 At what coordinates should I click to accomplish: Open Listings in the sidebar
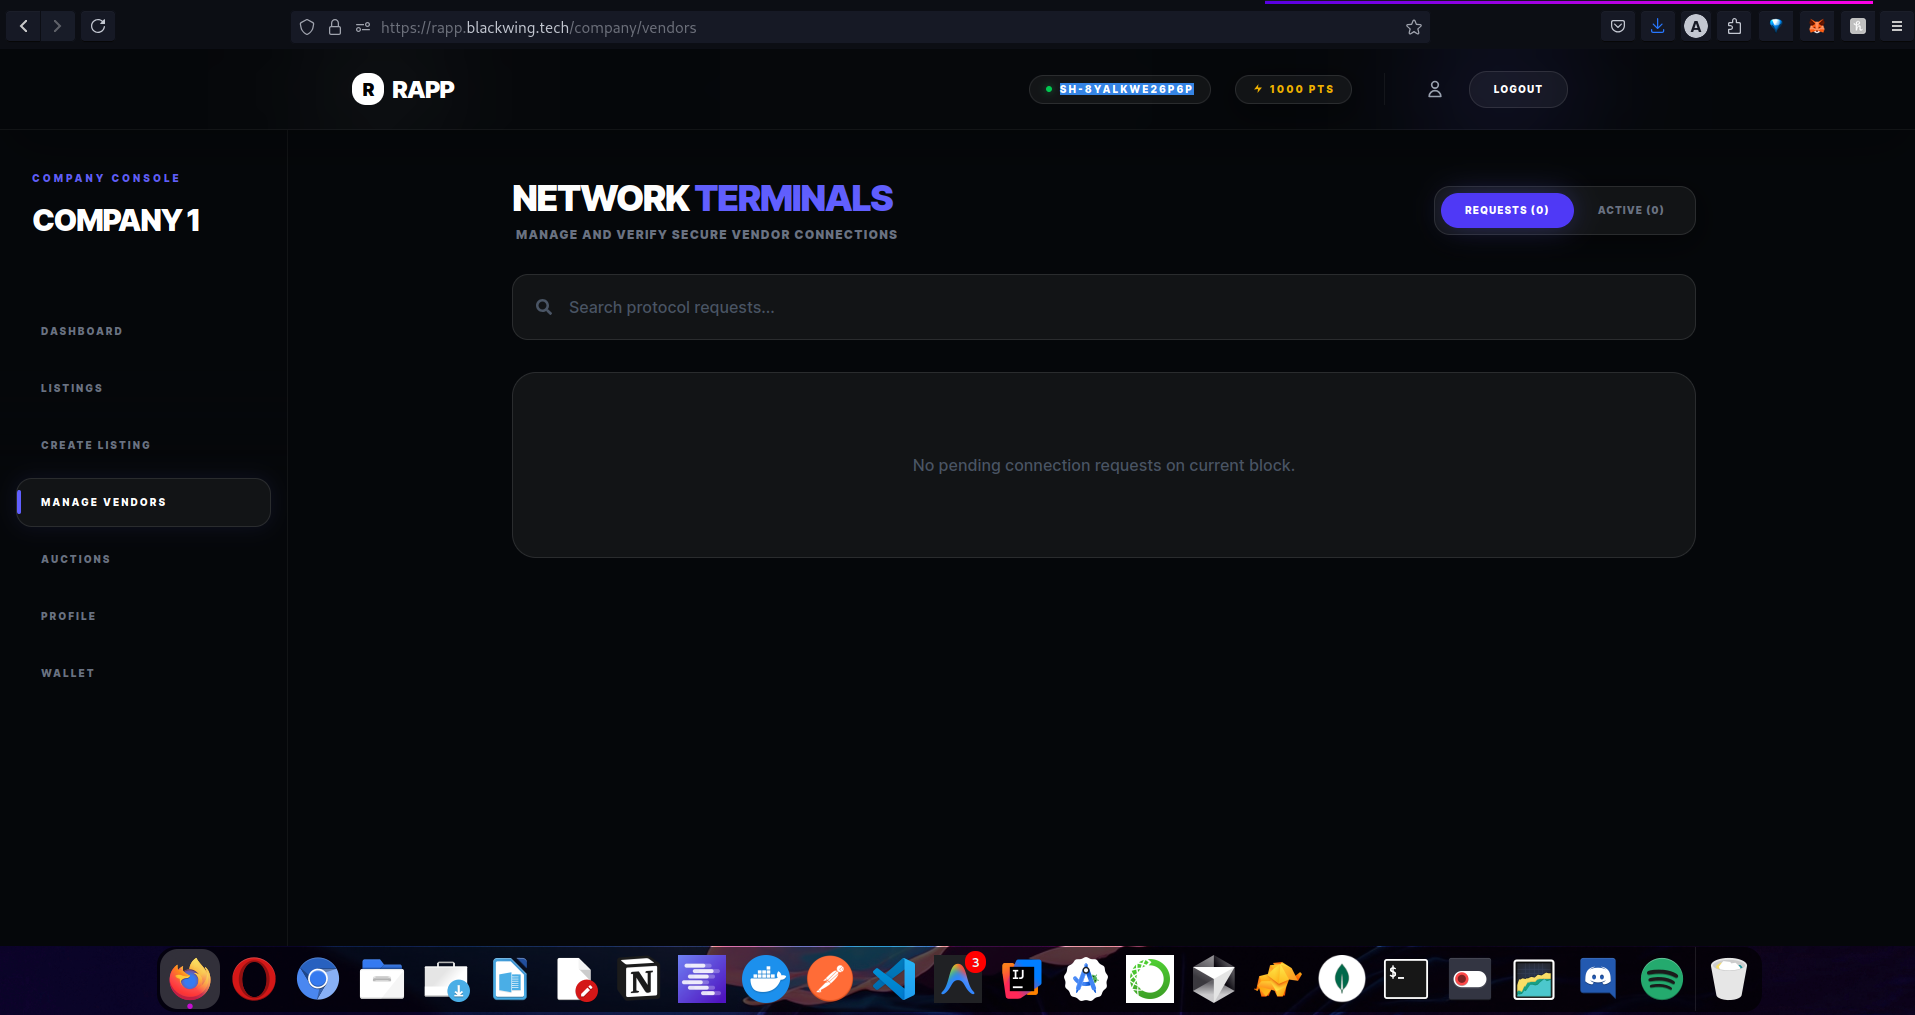click(x=72, y=388)
